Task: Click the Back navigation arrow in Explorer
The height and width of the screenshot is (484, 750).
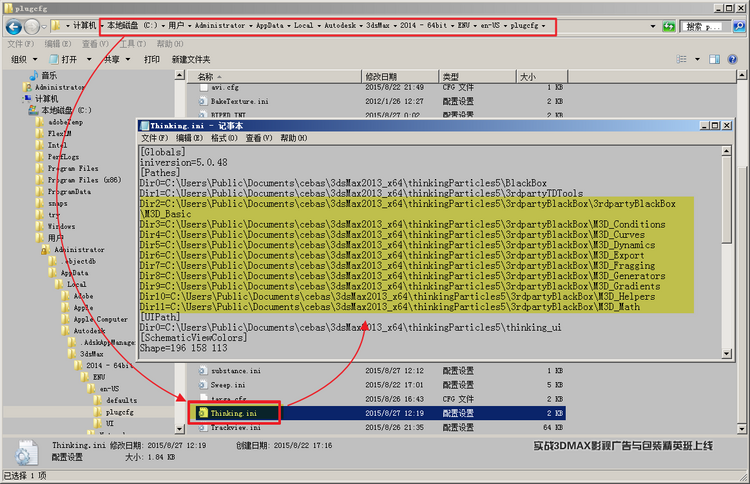Action: pos(14,27)
